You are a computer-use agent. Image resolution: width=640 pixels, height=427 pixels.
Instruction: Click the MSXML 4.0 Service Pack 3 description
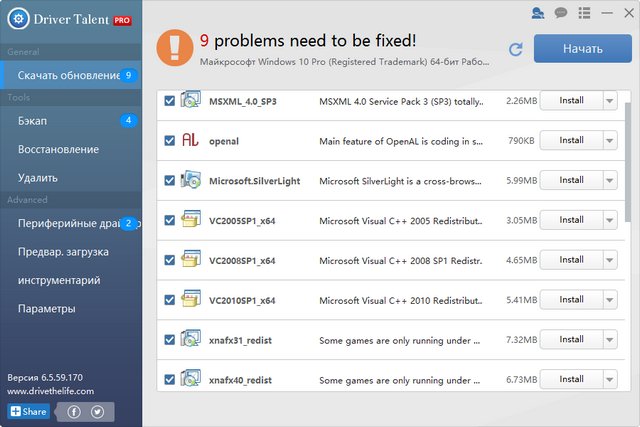(x=401, y=101)
